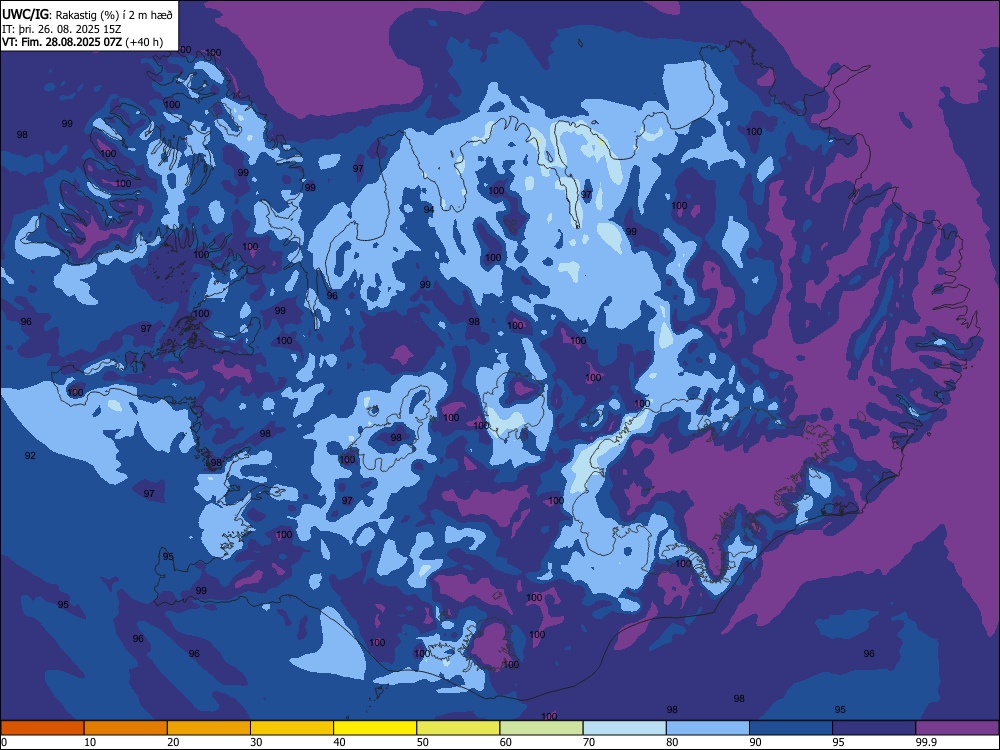Click the legend scale label '10'

pos(90,742)
